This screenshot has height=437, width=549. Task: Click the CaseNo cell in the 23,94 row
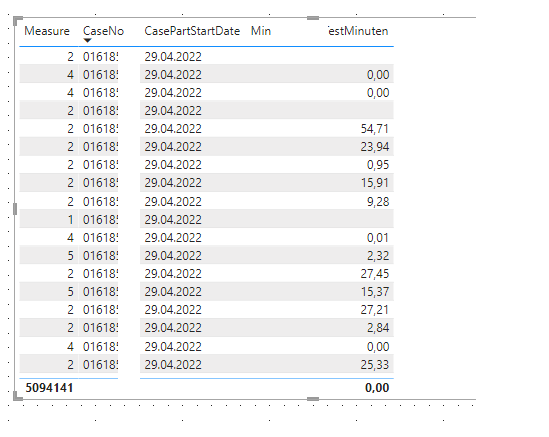(100, 147)
